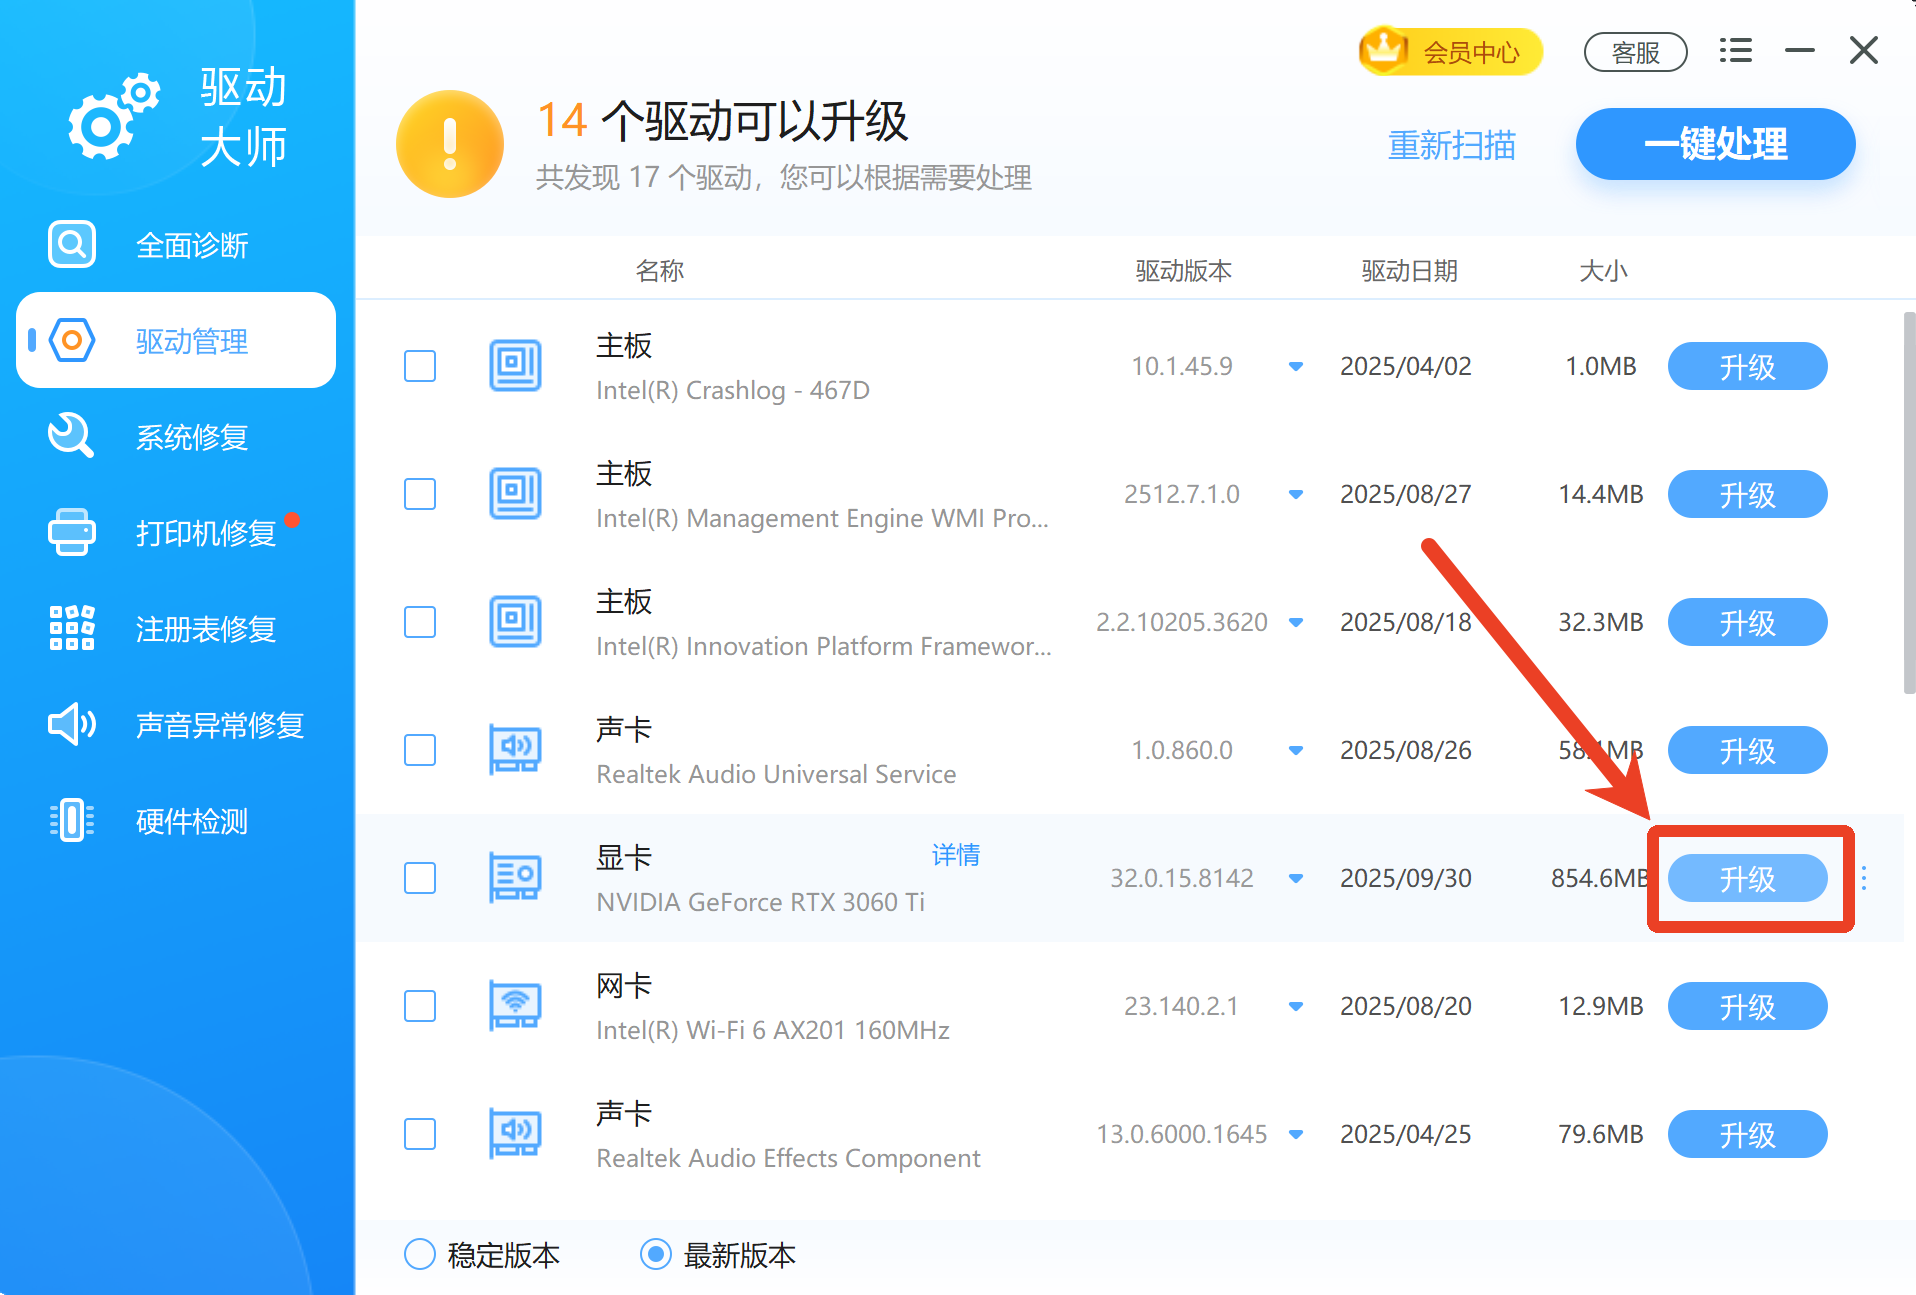Check the Intel(R) Crashlog driver checkbox
The height and width of the screenshot is (1295, 1916).
coord(420,366)
